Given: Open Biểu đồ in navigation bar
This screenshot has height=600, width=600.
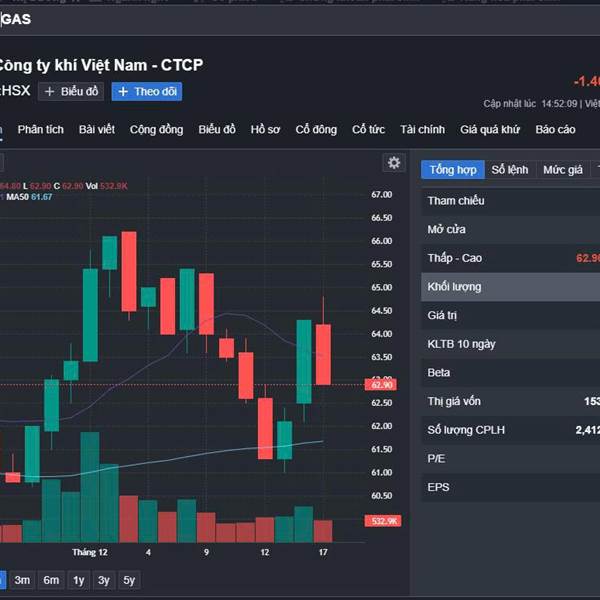Looking at the screenshot, I should [217, 130].
